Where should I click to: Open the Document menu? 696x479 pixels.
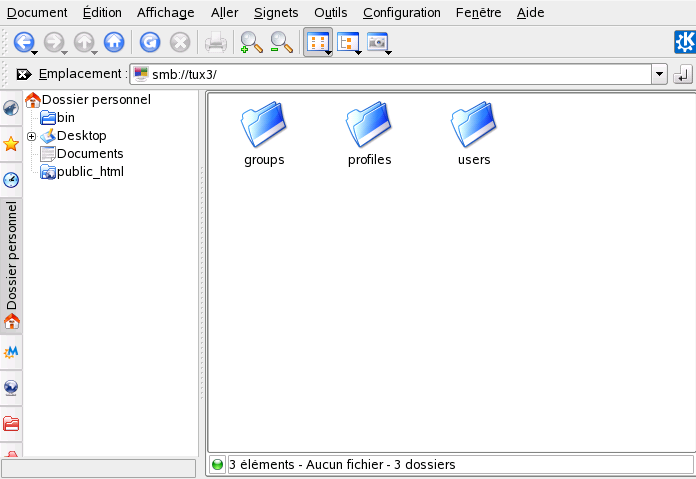[37, 12]
